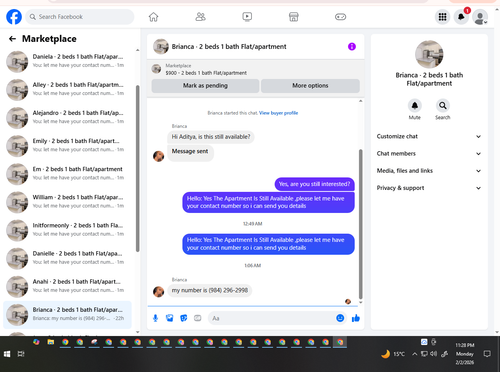Open Alejandro conversation in list
The image size is (500, 372).
coord(67,117)
